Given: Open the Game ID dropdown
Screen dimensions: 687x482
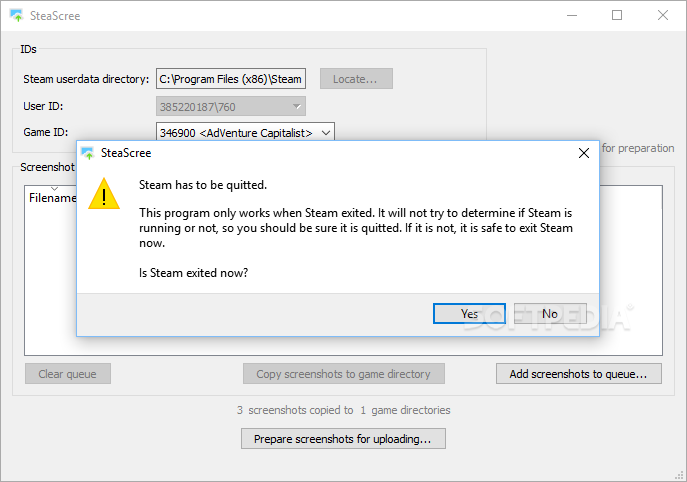Looking at the screenshot, I should click(245, 132).
